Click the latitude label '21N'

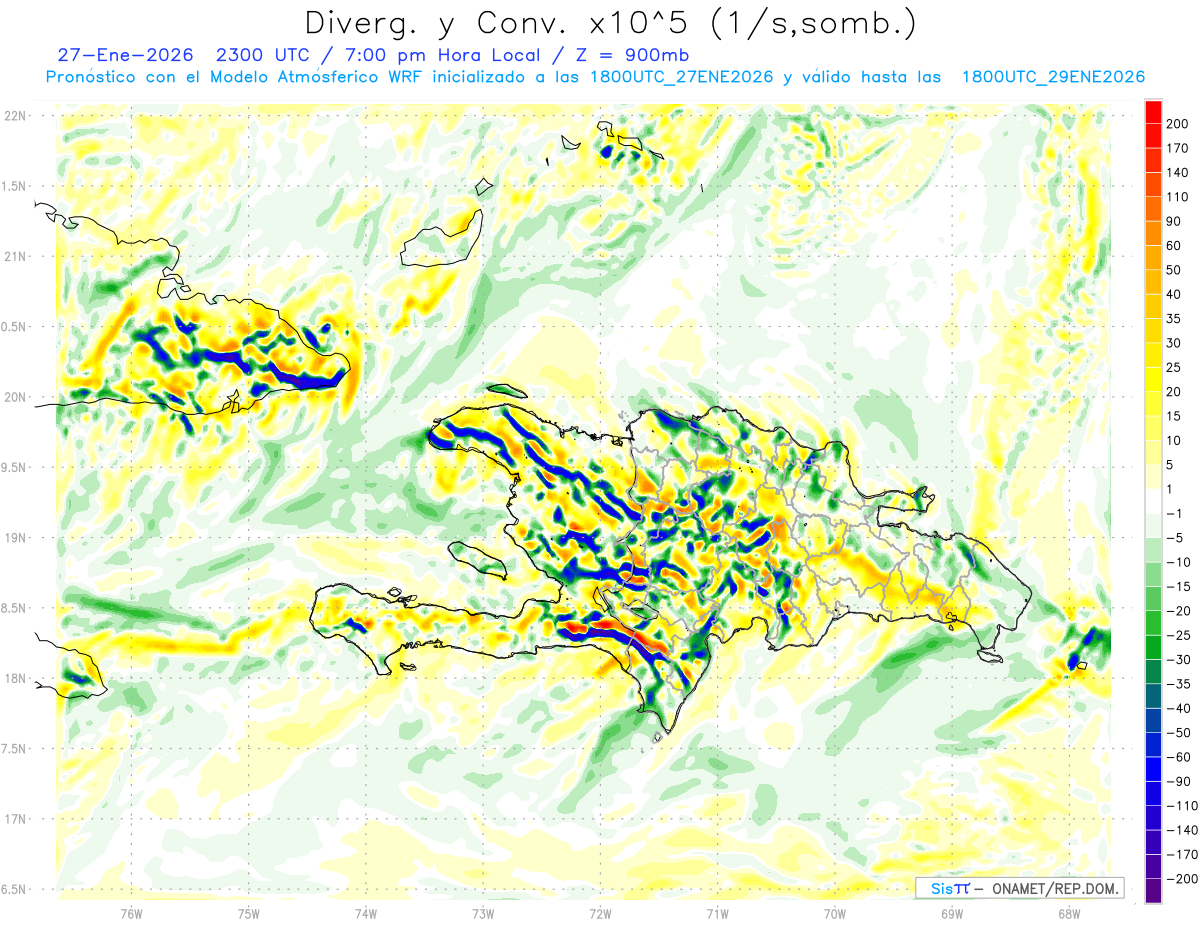tap(15, 256)
